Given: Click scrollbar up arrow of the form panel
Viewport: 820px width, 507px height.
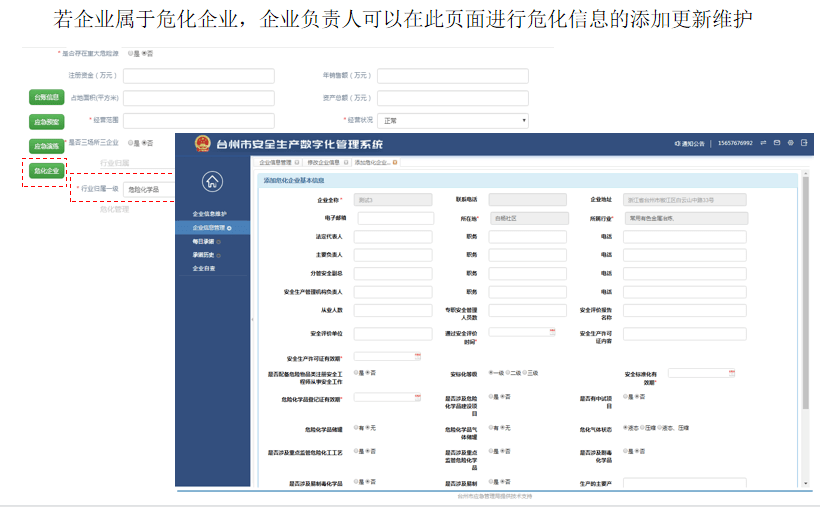Looking at the screenshot, I should 805,173.
